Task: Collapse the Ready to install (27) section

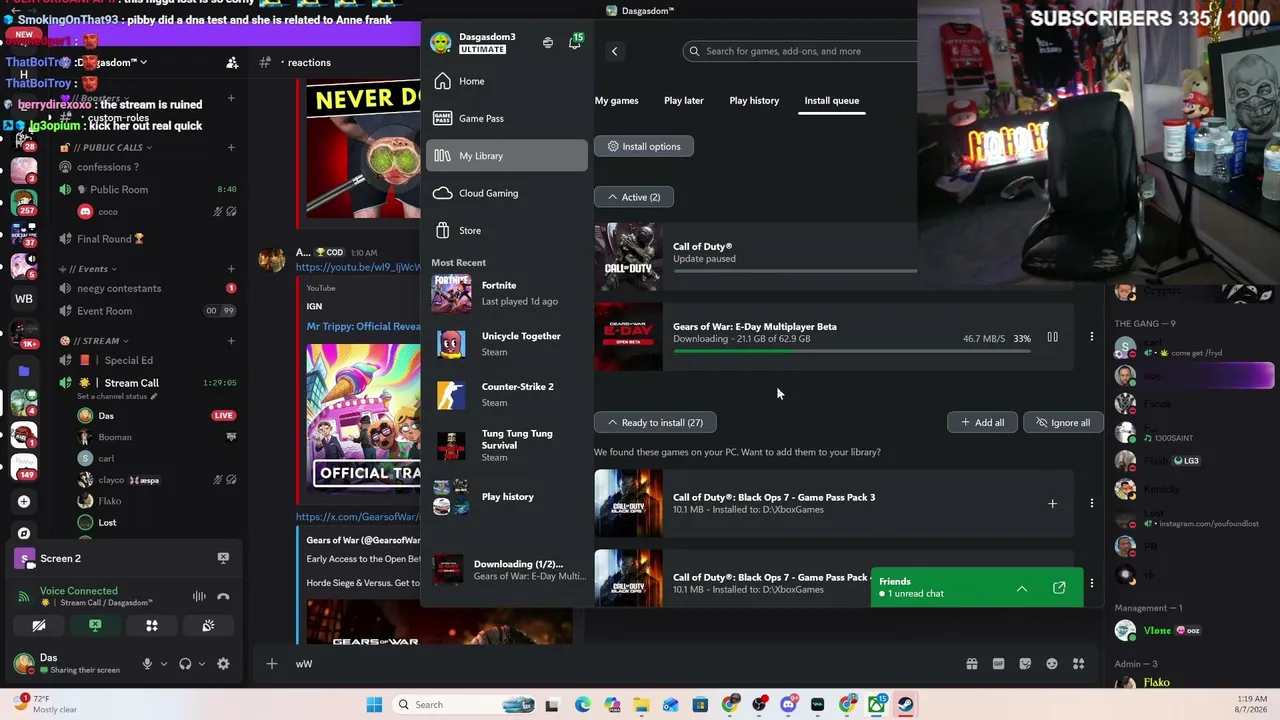Action: [655, 422]
